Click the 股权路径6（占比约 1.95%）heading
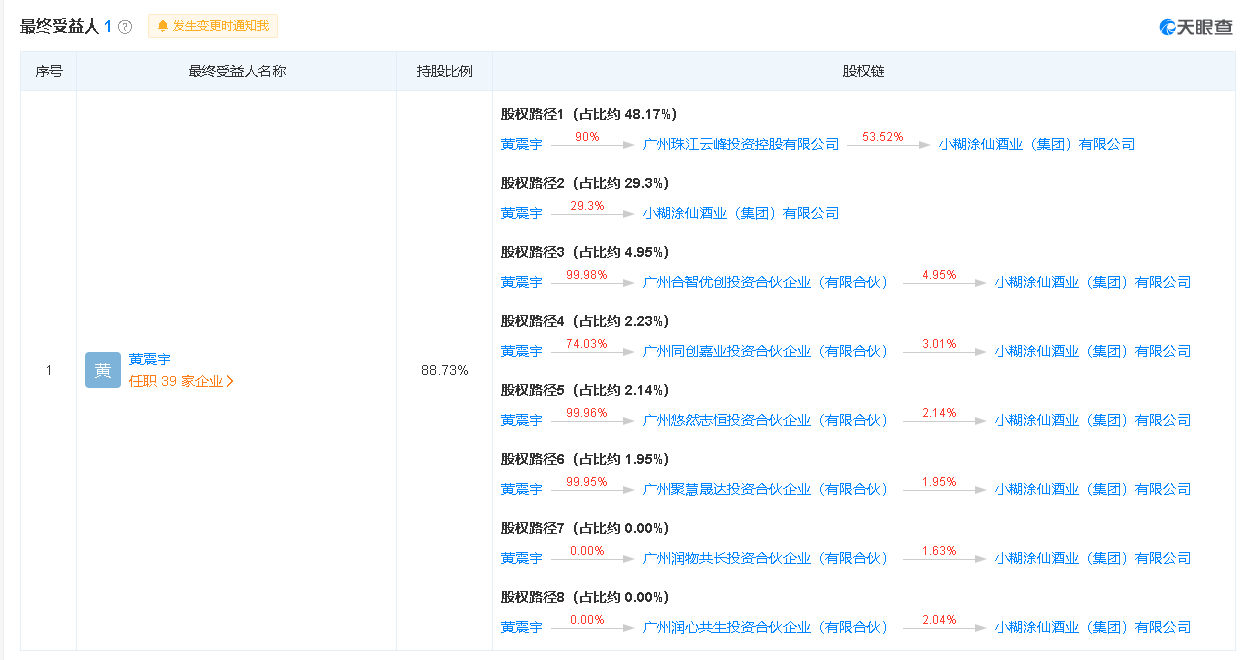This screenshot has width=1242, height=660. tap(585, 459)
